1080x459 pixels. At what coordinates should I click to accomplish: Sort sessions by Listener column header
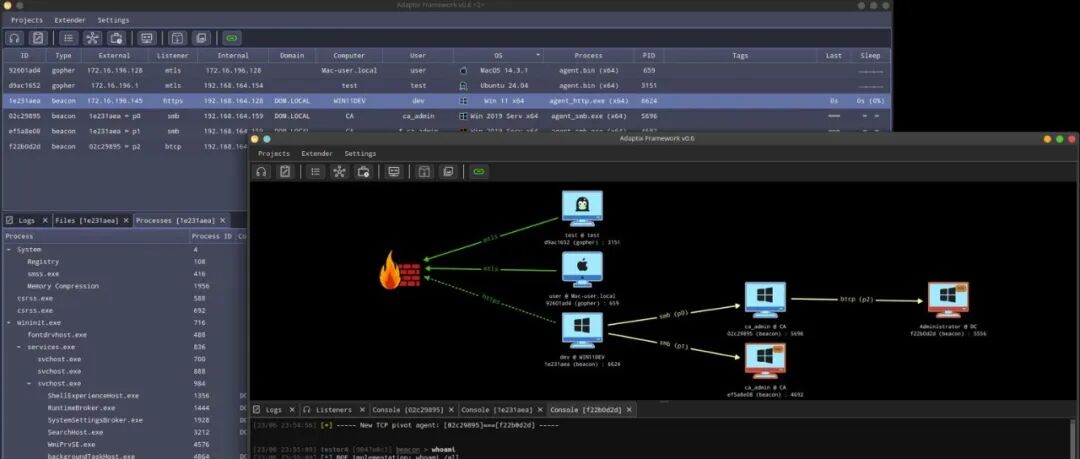pos(173,56)
